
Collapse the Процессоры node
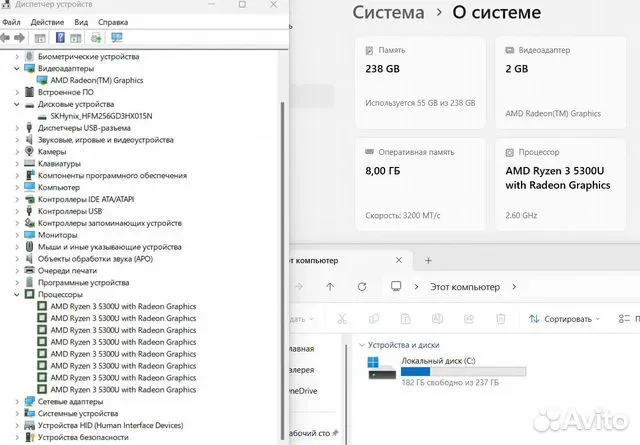pos(17,294)
